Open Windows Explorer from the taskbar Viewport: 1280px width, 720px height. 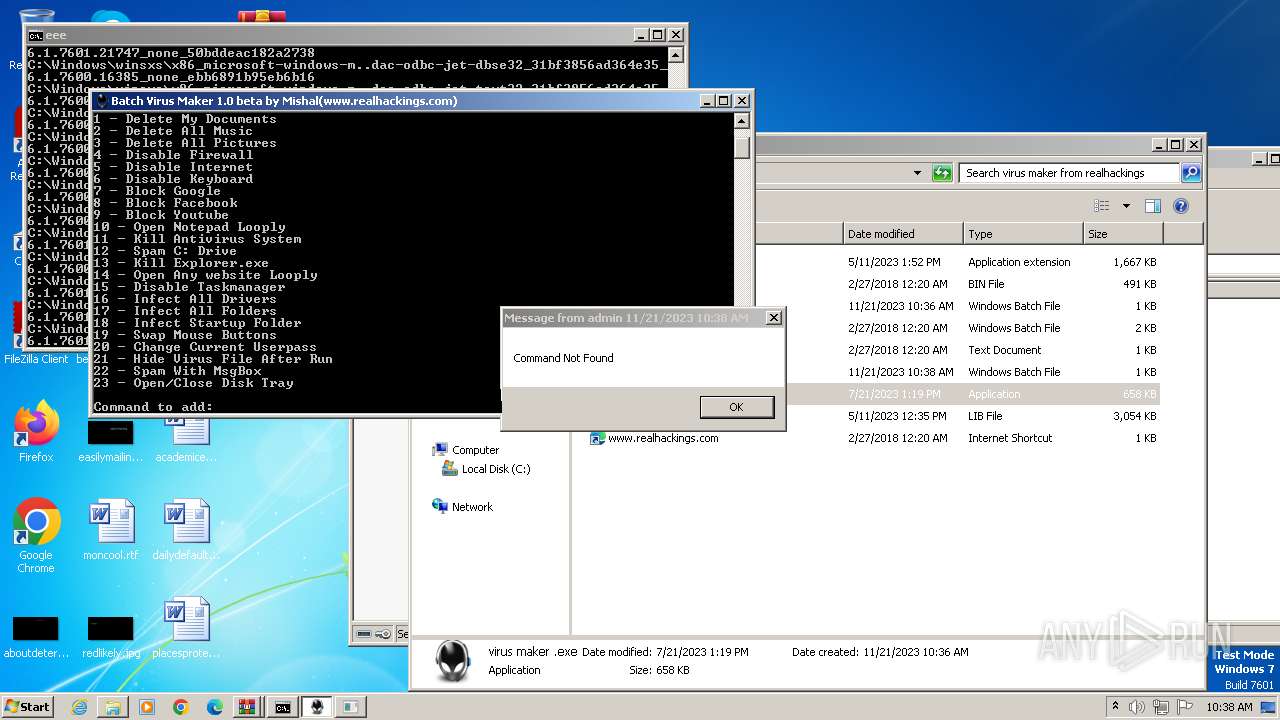tap(113, 707)
